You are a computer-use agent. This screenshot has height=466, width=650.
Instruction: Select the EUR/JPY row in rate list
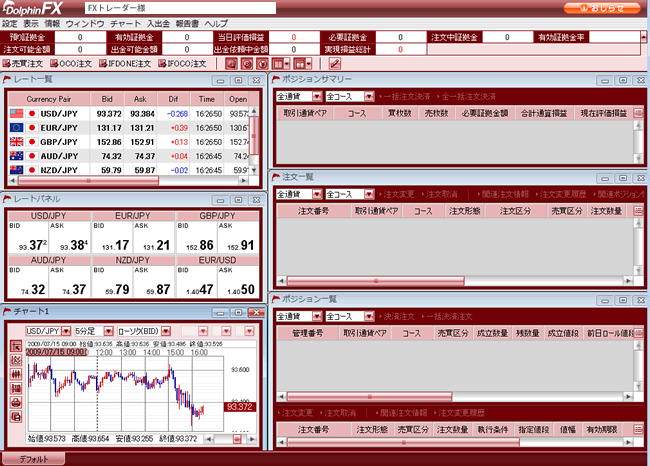(x=129, y=128)
